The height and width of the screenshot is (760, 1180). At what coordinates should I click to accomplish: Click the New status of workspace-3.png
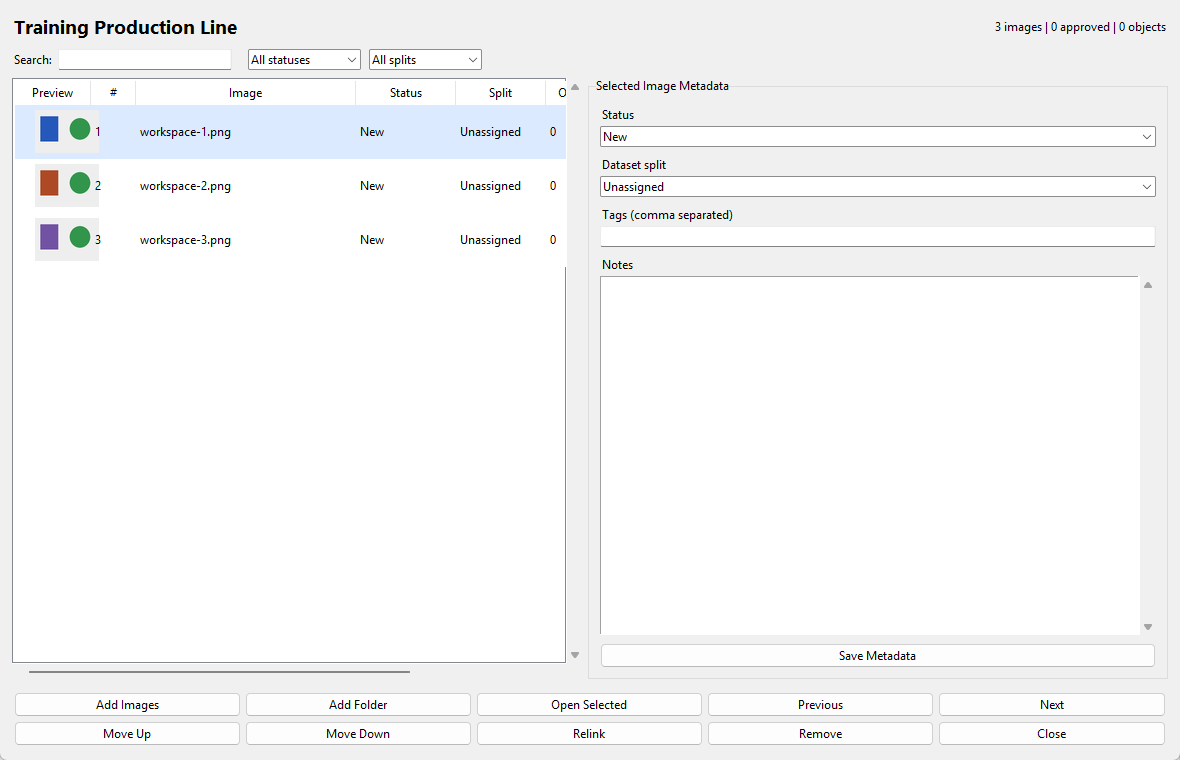(x=372, y=240)
